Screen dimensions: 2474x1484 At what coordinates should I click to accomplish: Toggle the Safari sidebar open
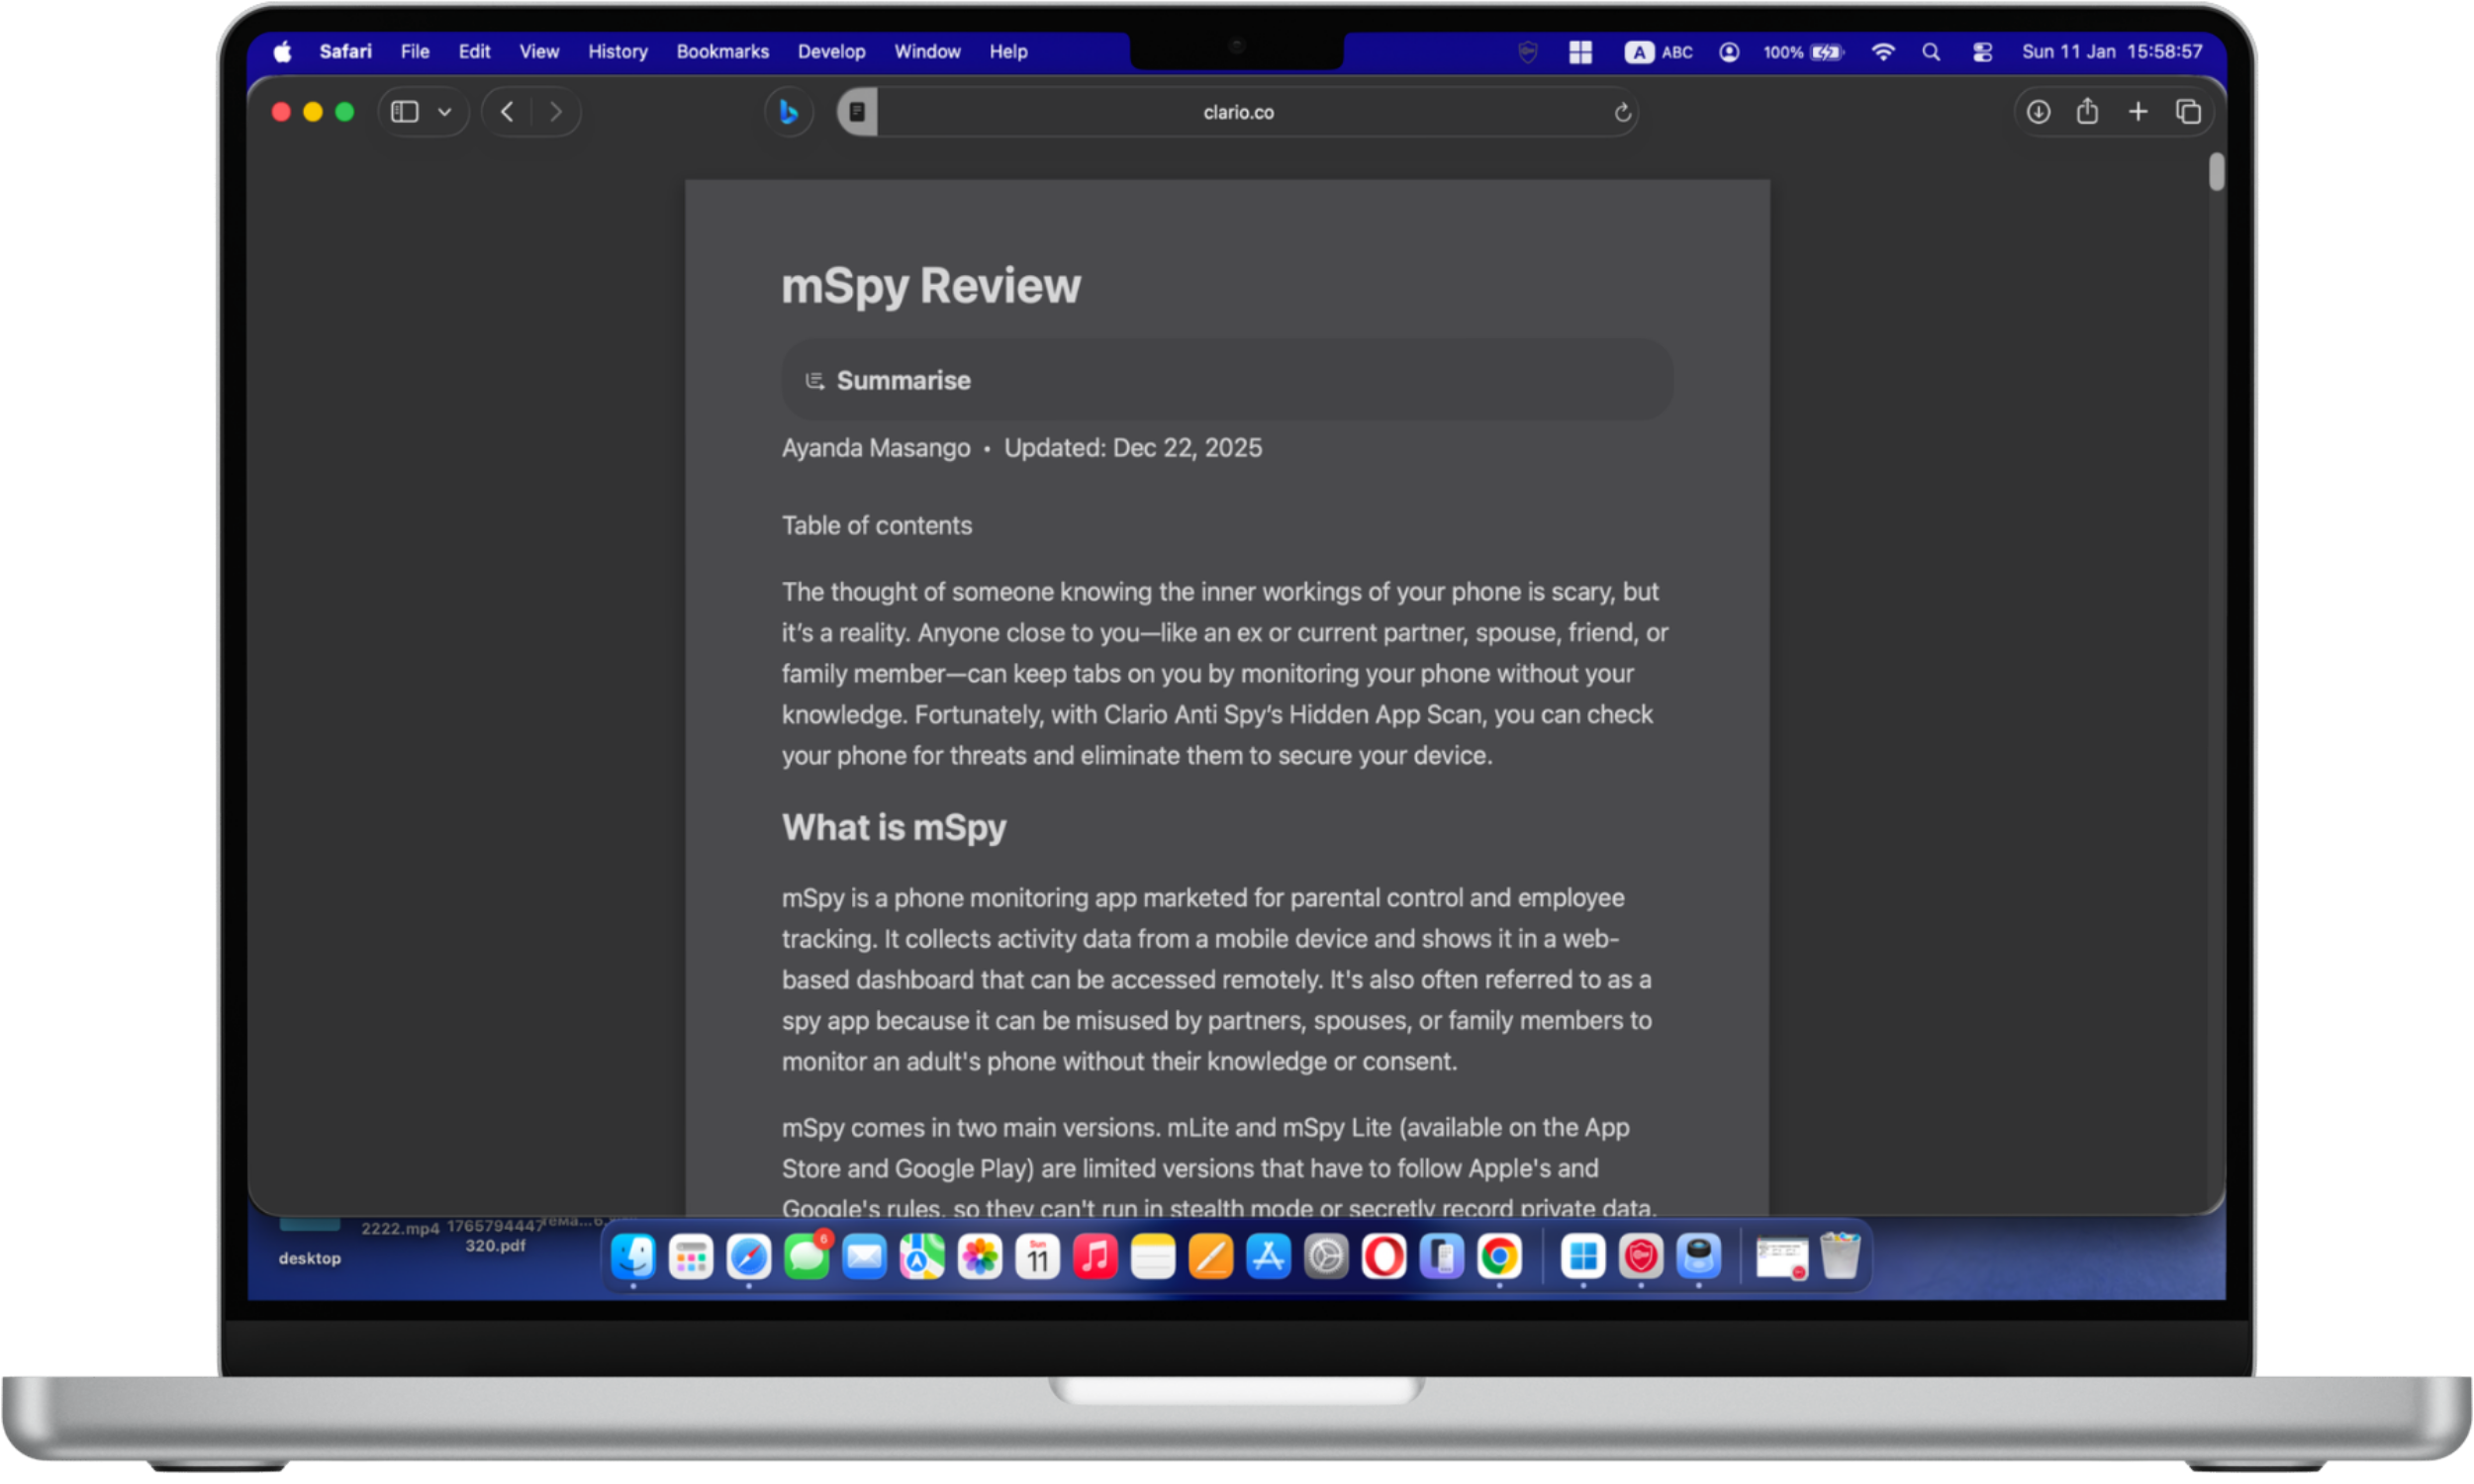404,111
